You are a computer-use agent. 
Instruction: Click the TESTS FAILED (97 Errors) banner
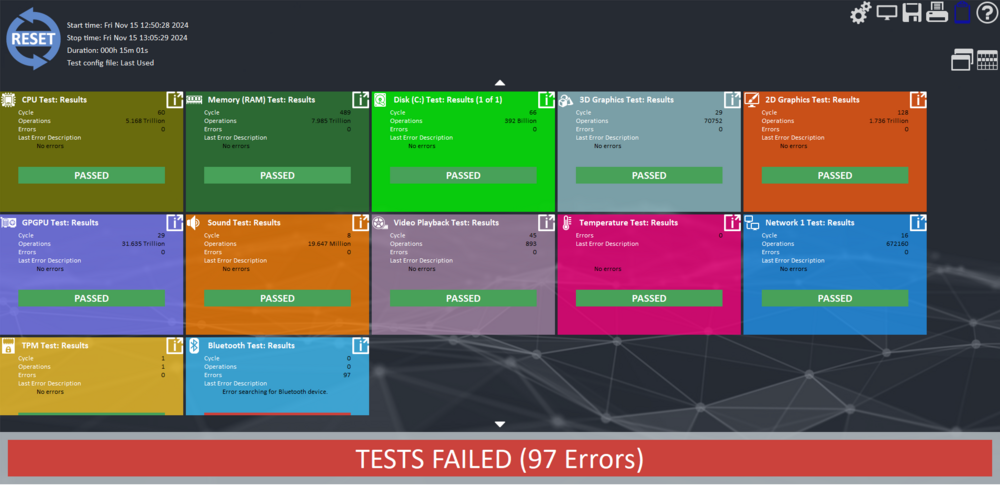pos(500,458)
